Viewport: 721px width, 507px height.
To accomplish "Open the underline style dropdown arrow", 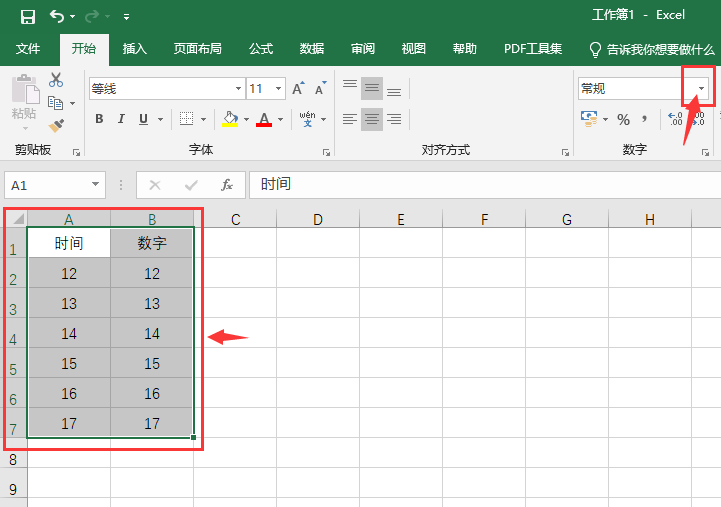I will click(160, 120).
